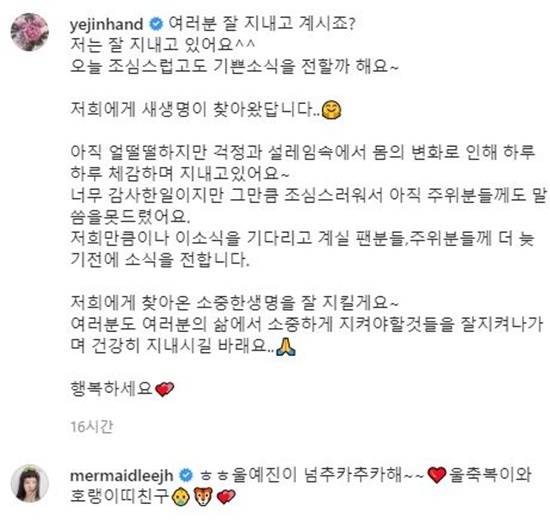Click verified badge next to yejinhand

tap(156, 24)
